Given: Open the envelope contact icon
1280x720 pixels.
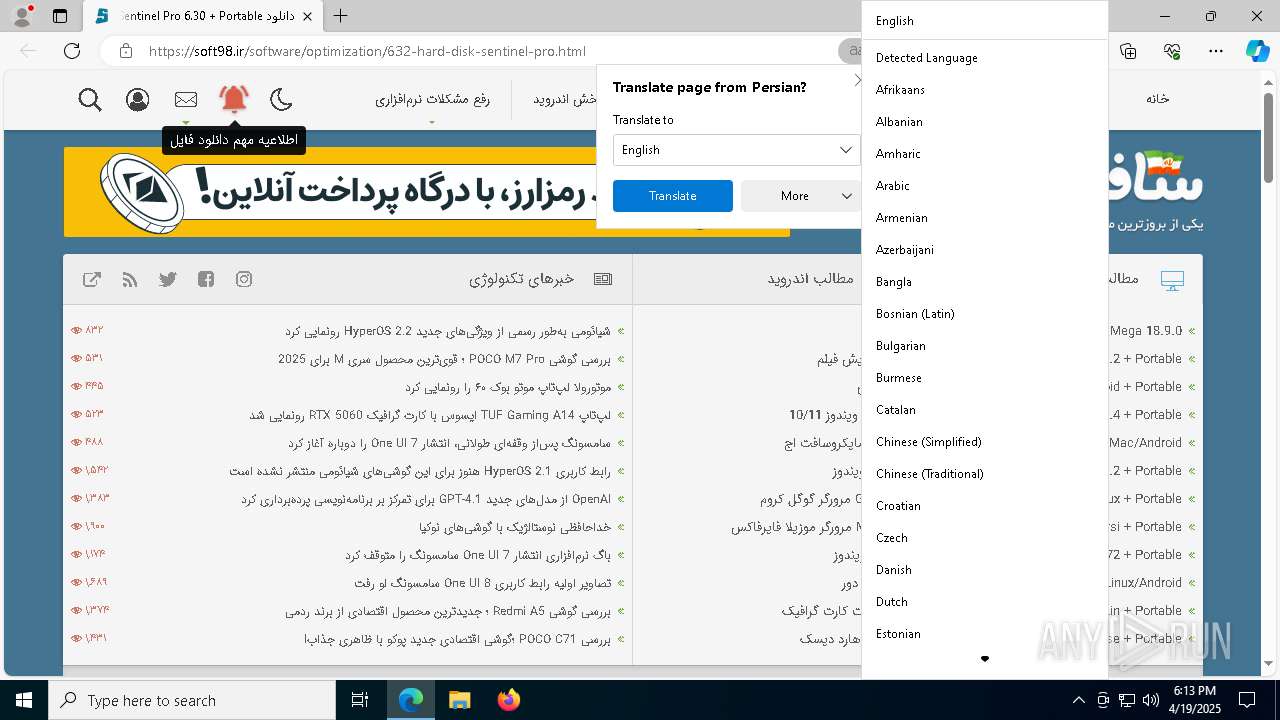Looking at the screenshot, I should pyautogui.click(x=186, y=99).
